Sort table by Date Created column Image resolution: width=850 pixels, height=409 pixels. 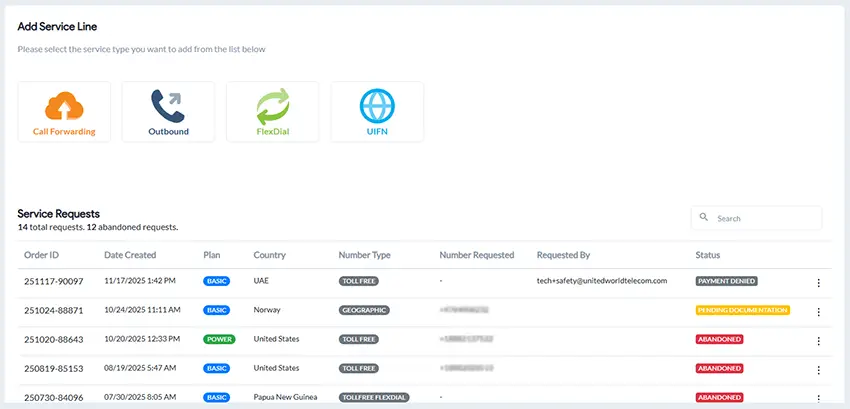pos(130,255)
